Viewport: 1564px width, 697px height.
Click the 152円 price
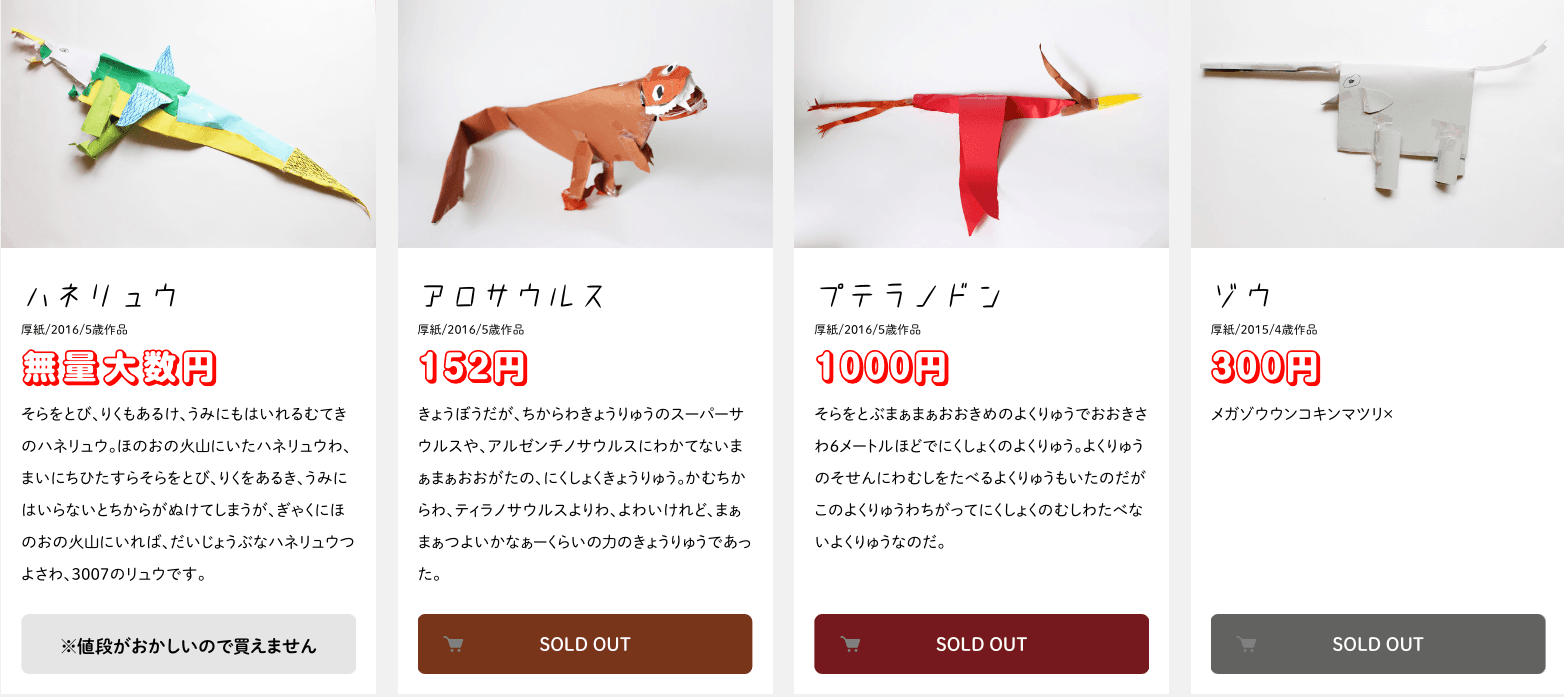[473, 368]
